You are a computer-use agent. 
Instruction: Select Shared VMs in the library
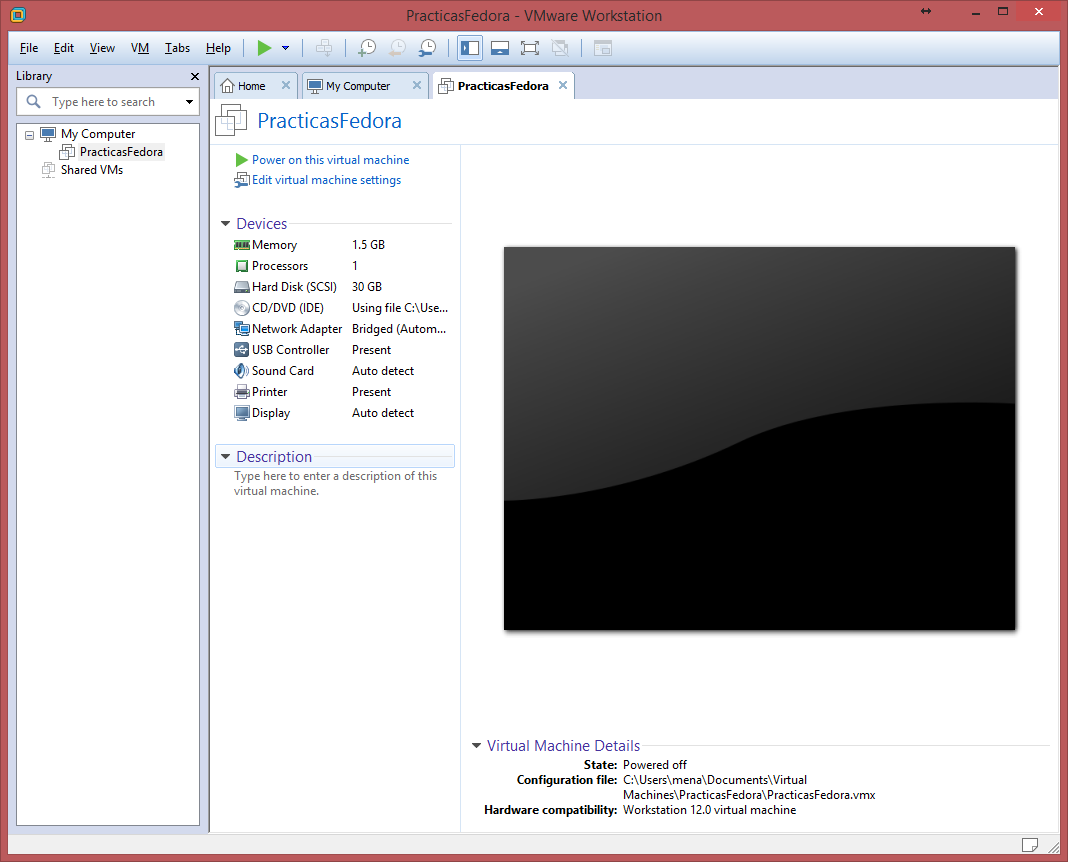pos(92,170)
